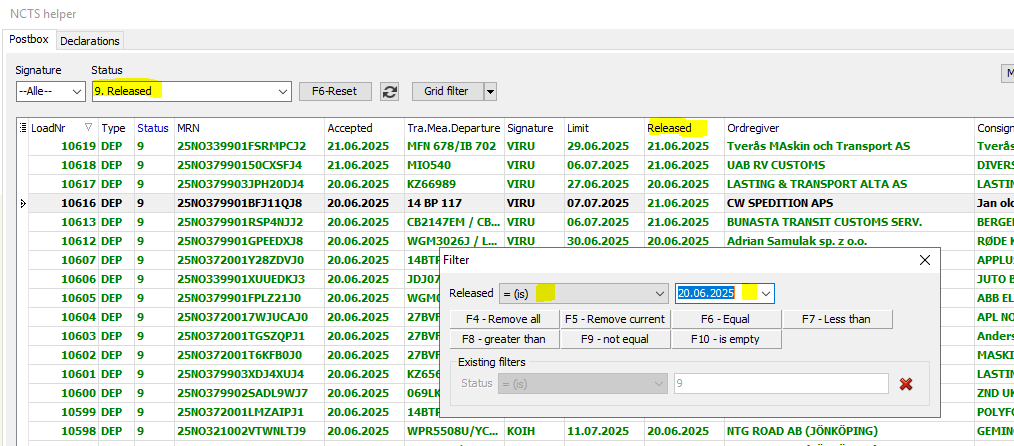The height and width of the screenshot is (446, 1014).
Task: Click the grid column chooser icon beside LoadNr
Action: coord(23,128)
